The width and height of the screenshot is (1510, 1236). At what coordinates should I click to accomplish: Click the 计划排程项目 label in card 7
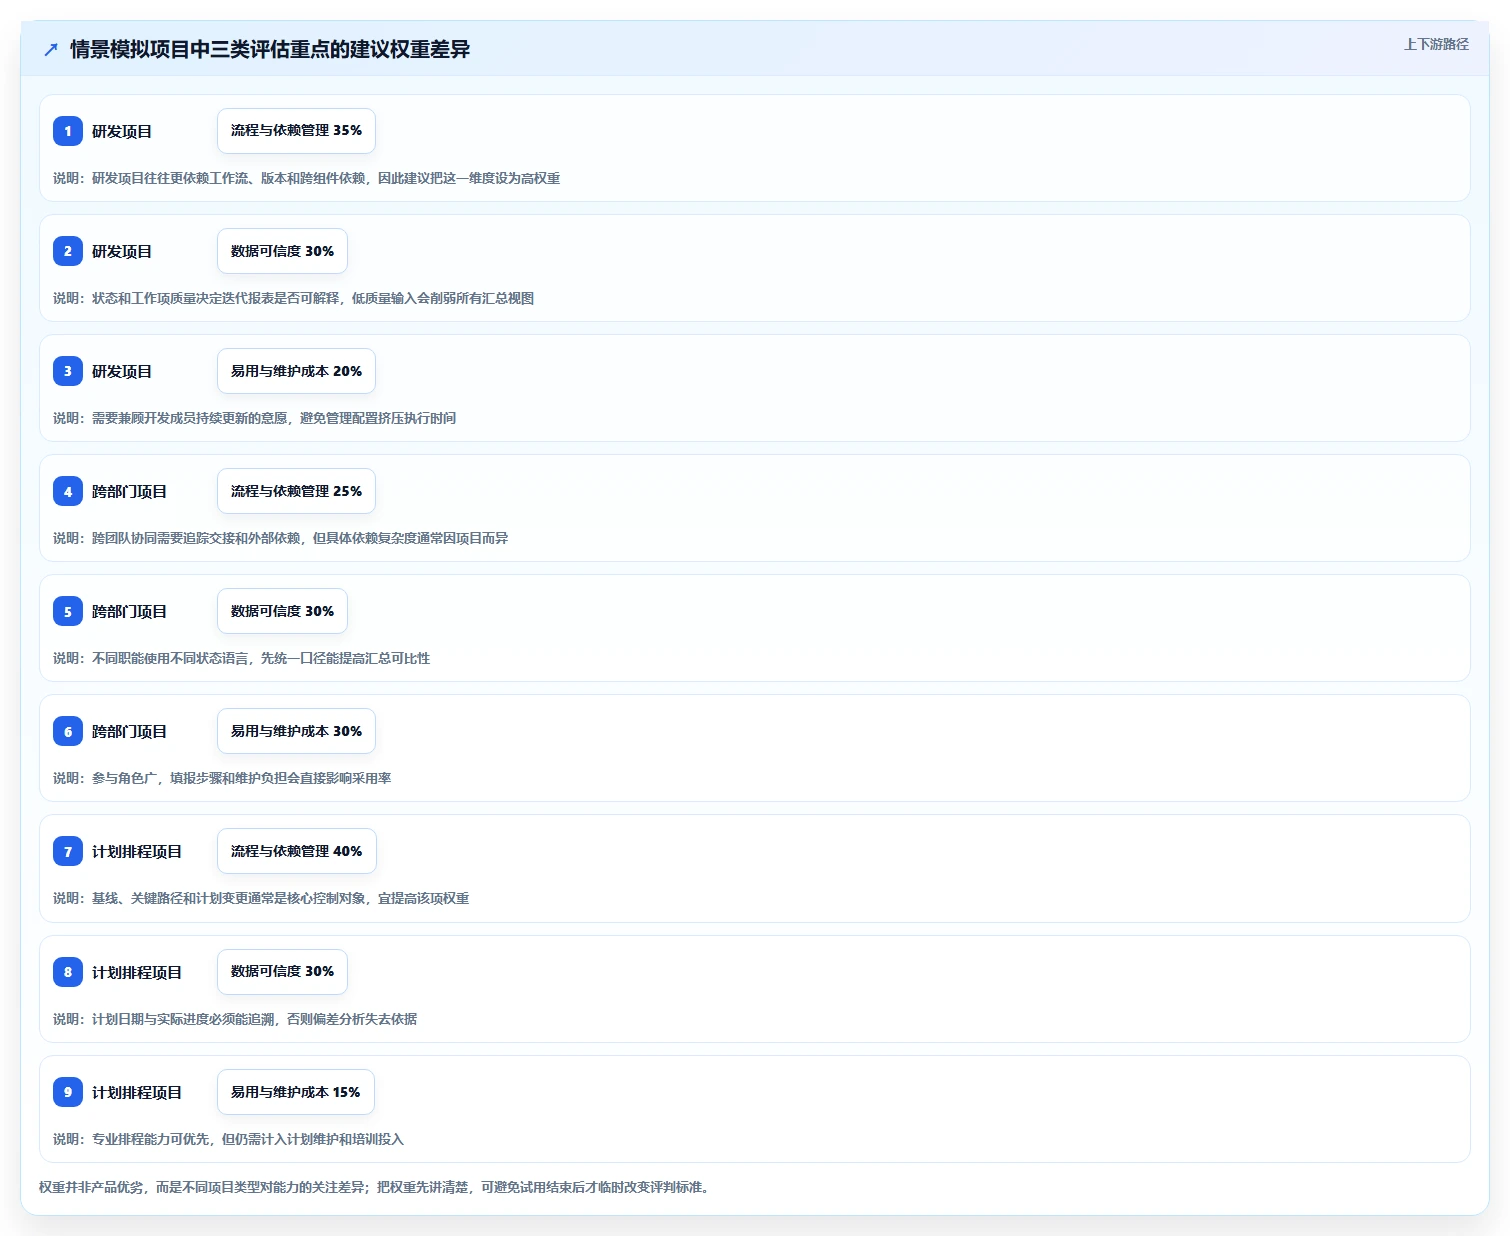pos(137,851)
